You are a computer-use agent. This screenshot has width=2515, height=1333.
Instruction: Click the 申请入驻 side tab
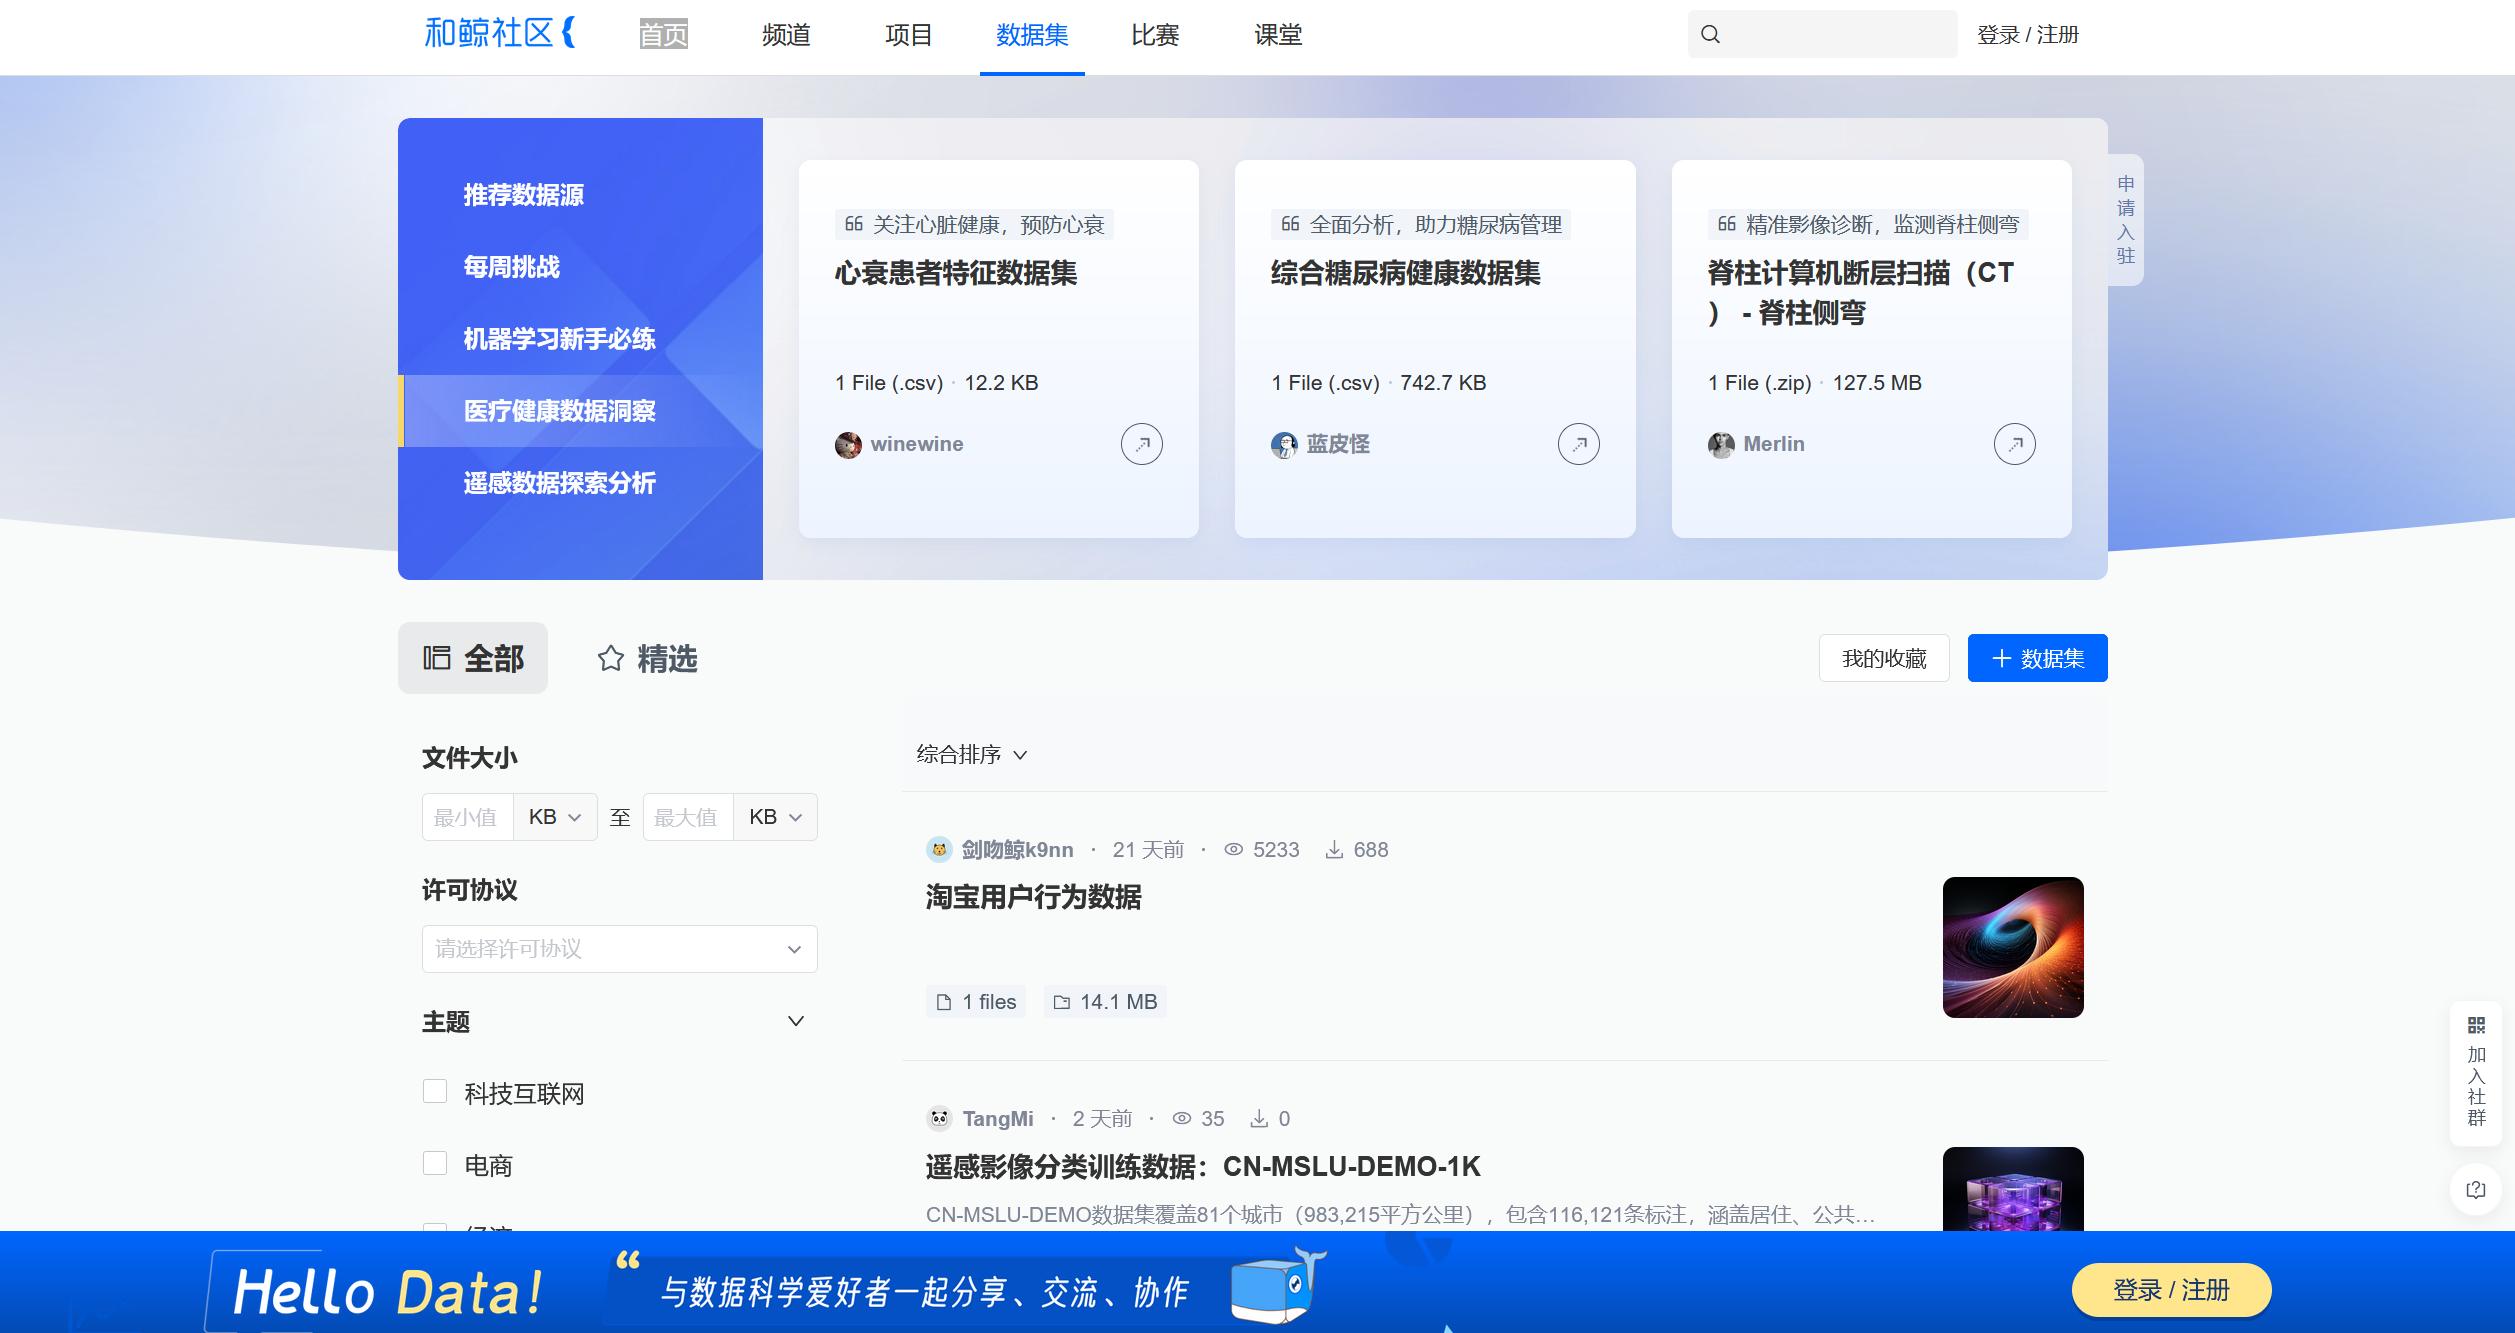click(x=2126, y=219)
